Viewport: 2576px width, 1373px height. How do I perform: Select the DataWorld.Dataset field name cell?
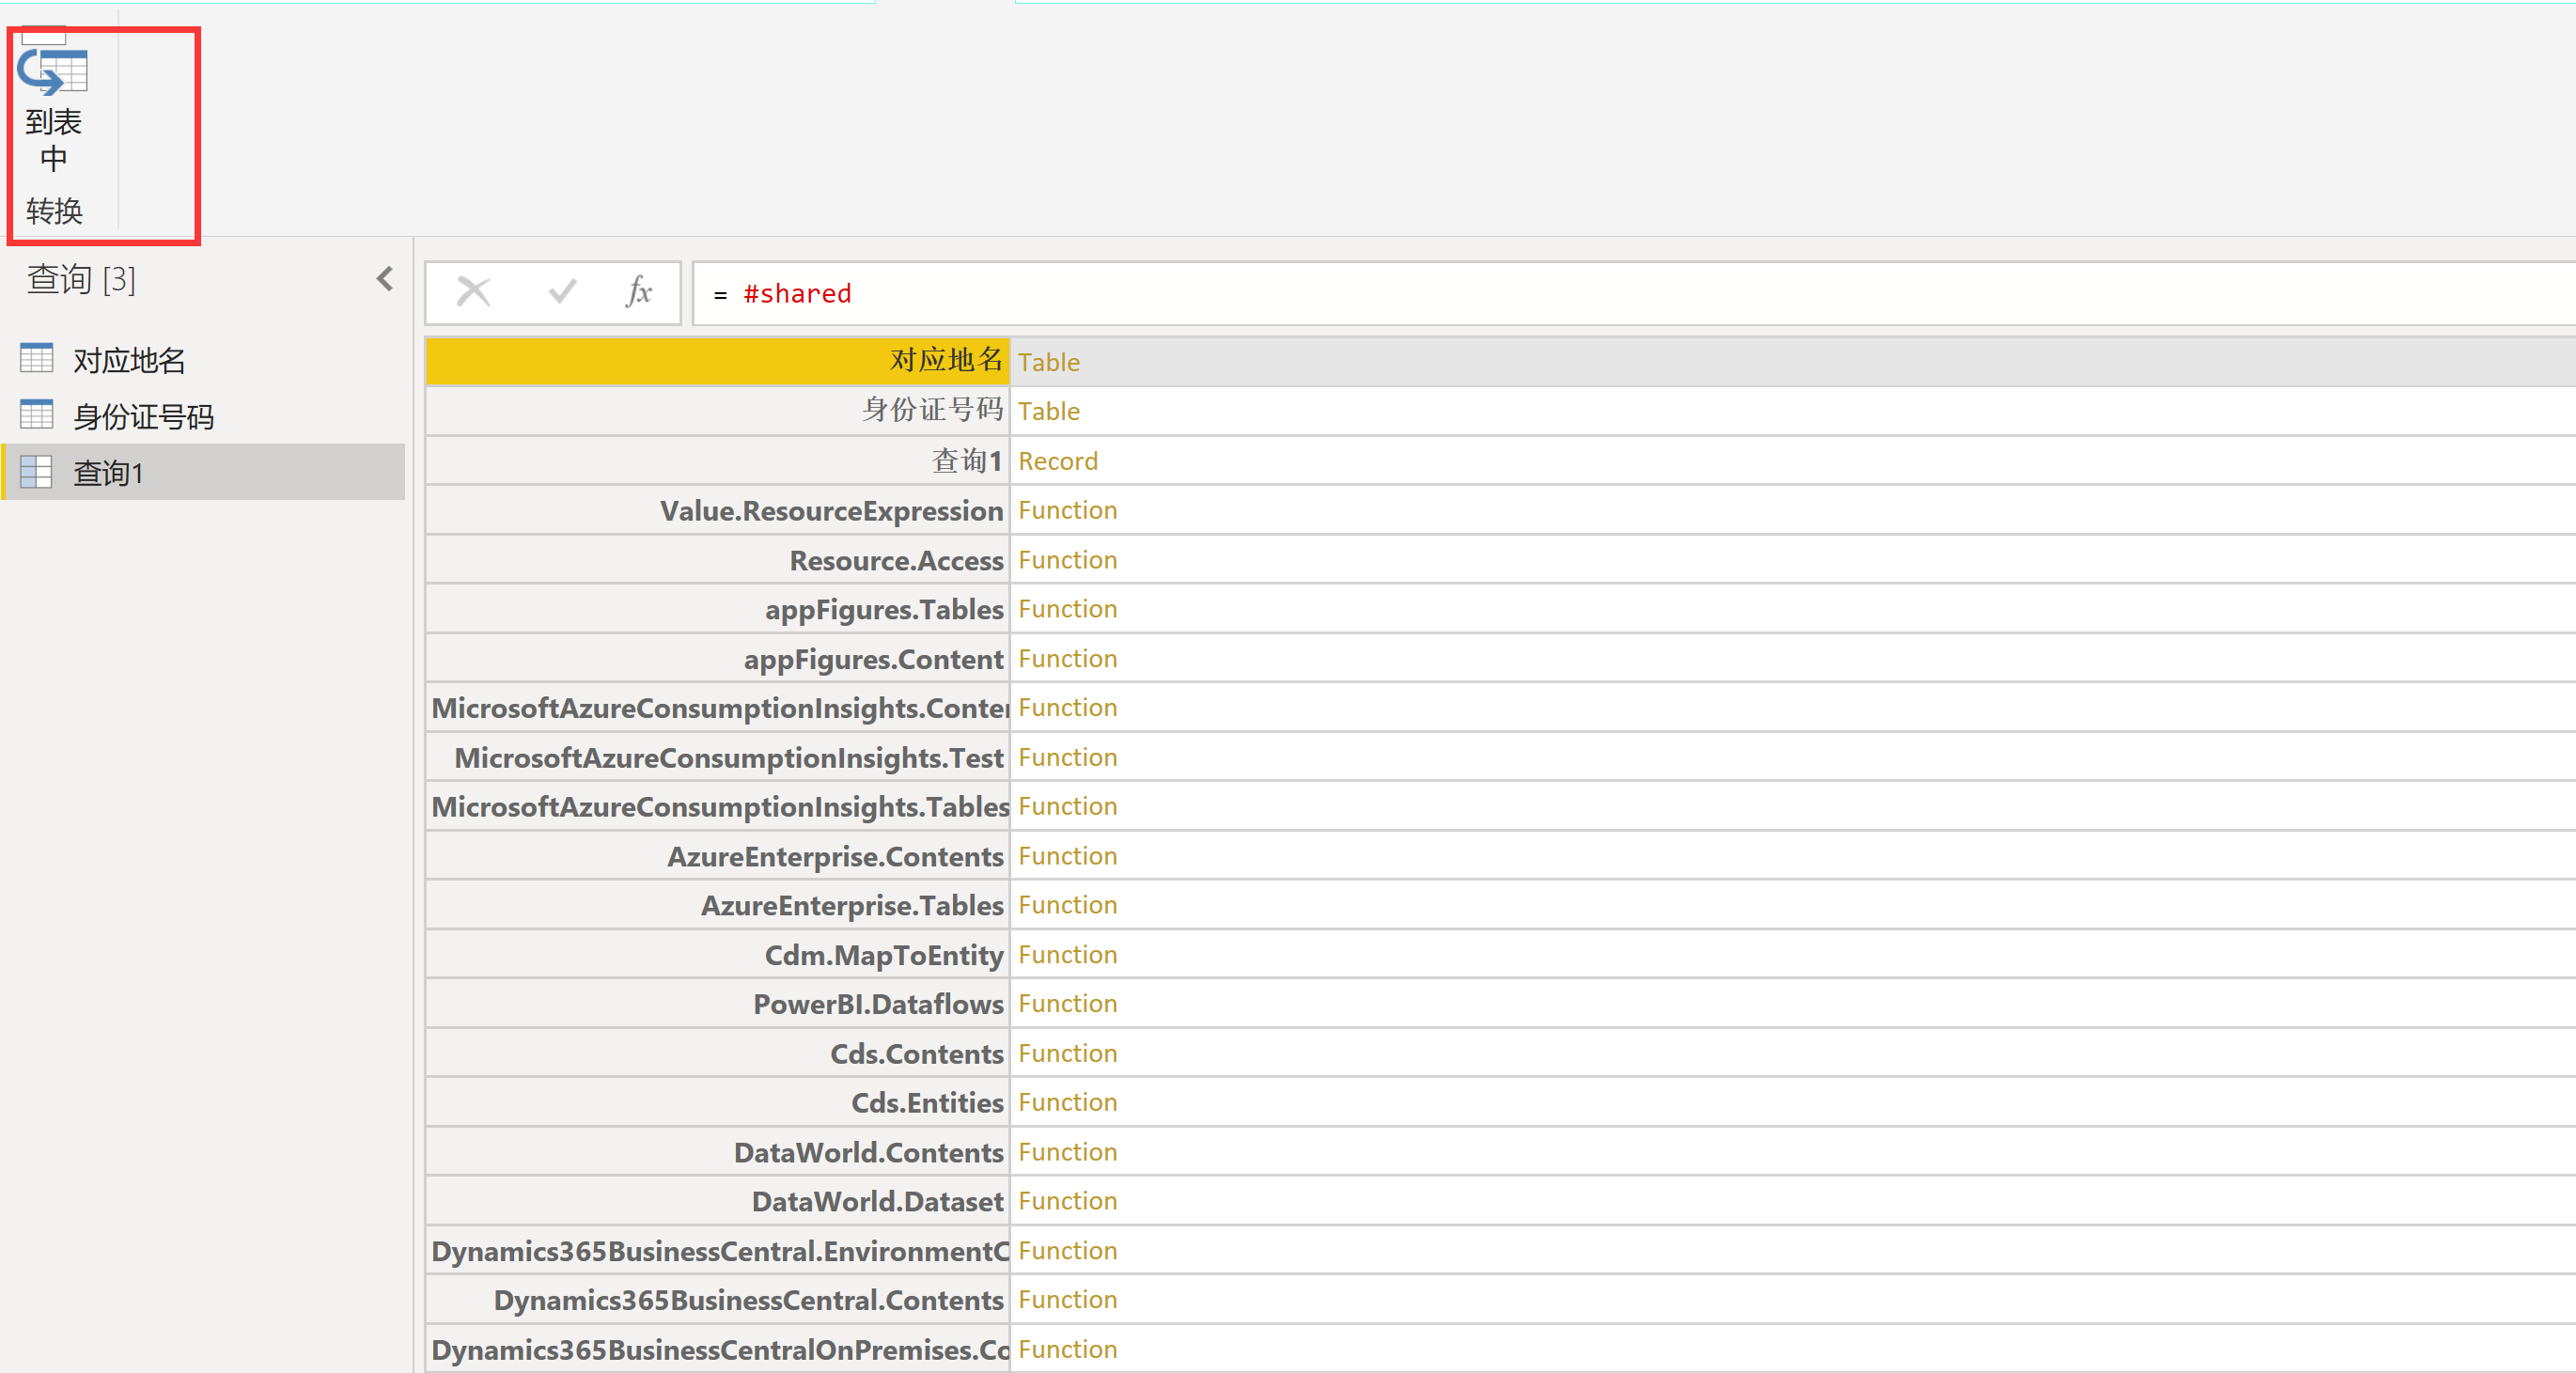[718, 1201]
